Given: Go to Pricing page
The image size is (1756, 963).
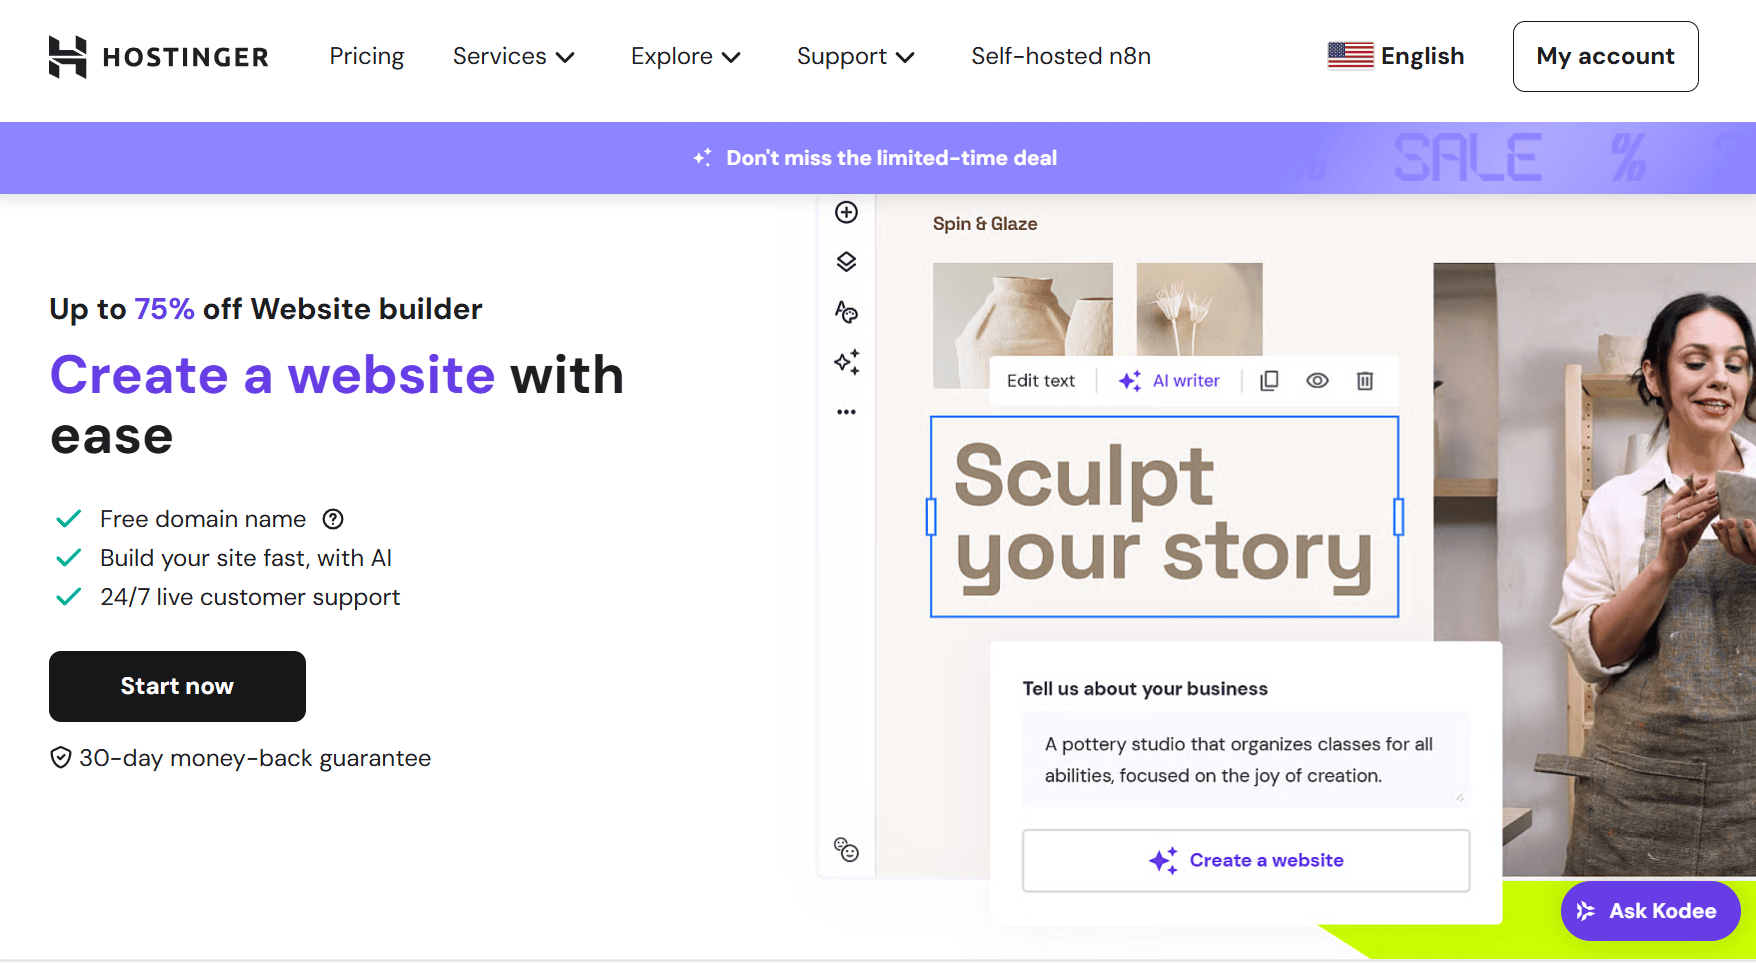Looking at the screenshot, I should click(x=367, y=57).
